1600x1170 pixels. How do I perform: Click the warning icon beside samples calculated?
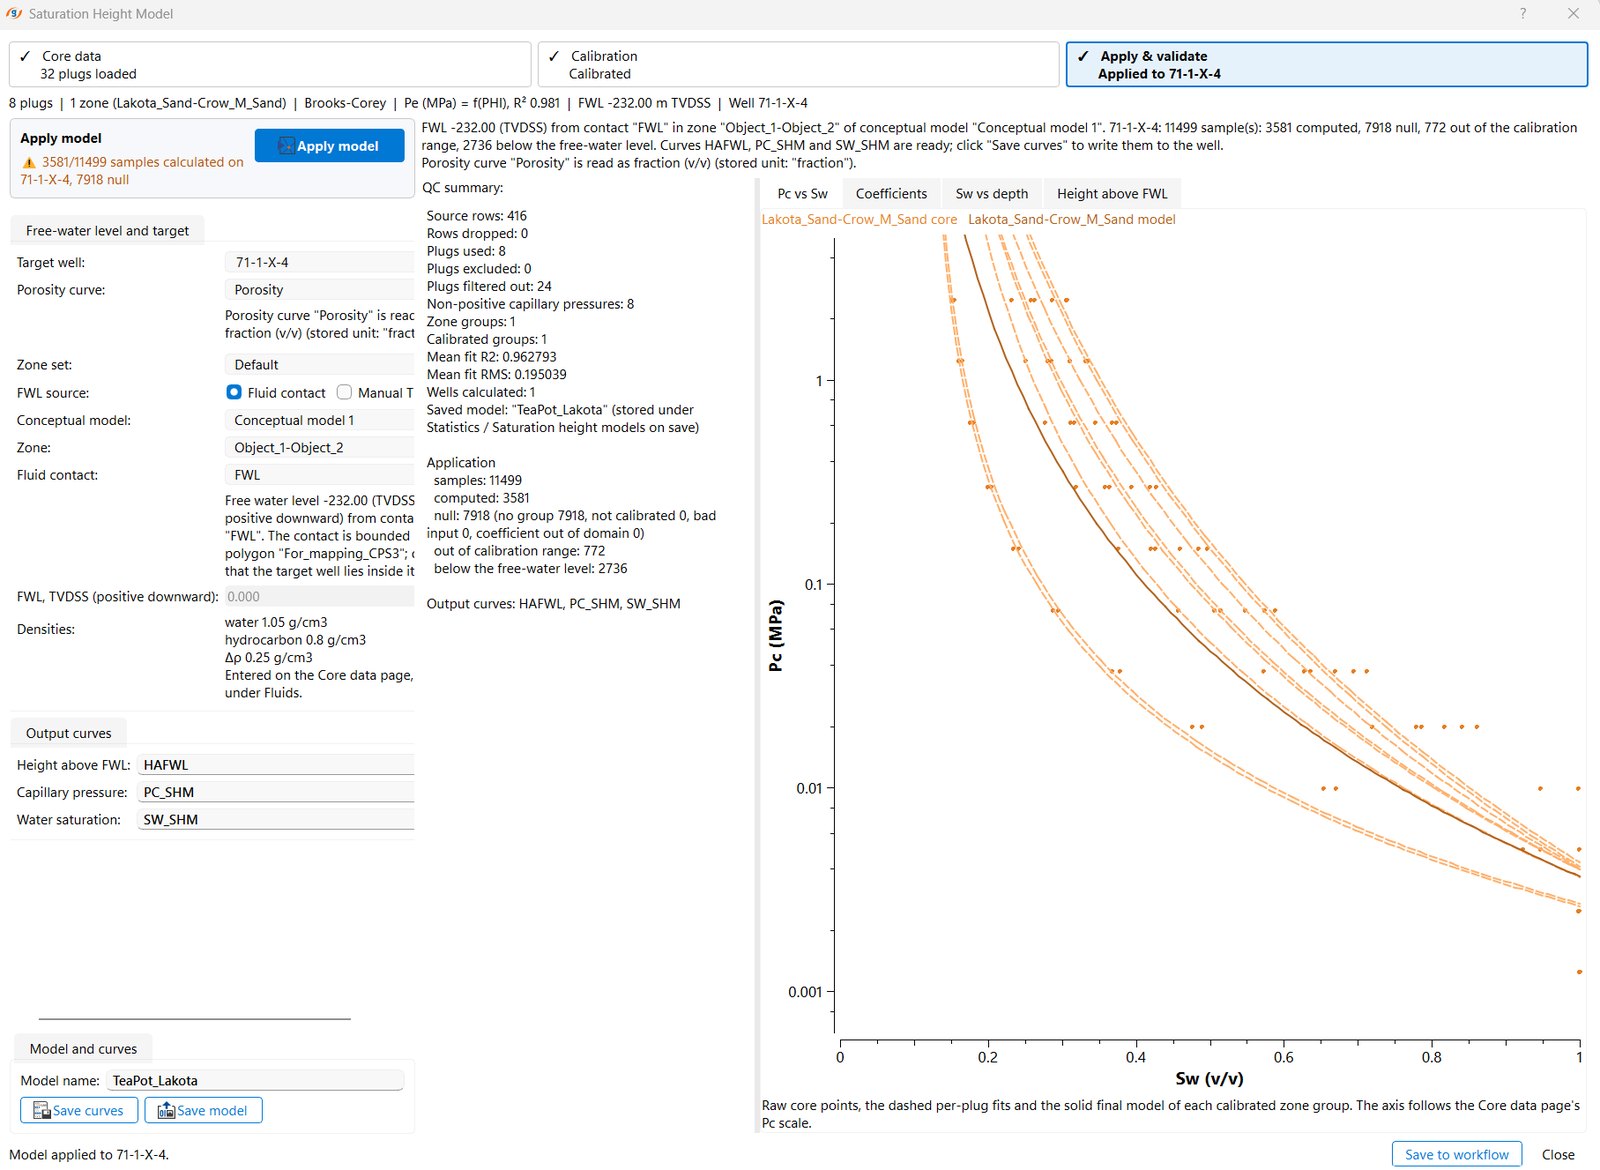pyautogui.click(x=29, y=162)
